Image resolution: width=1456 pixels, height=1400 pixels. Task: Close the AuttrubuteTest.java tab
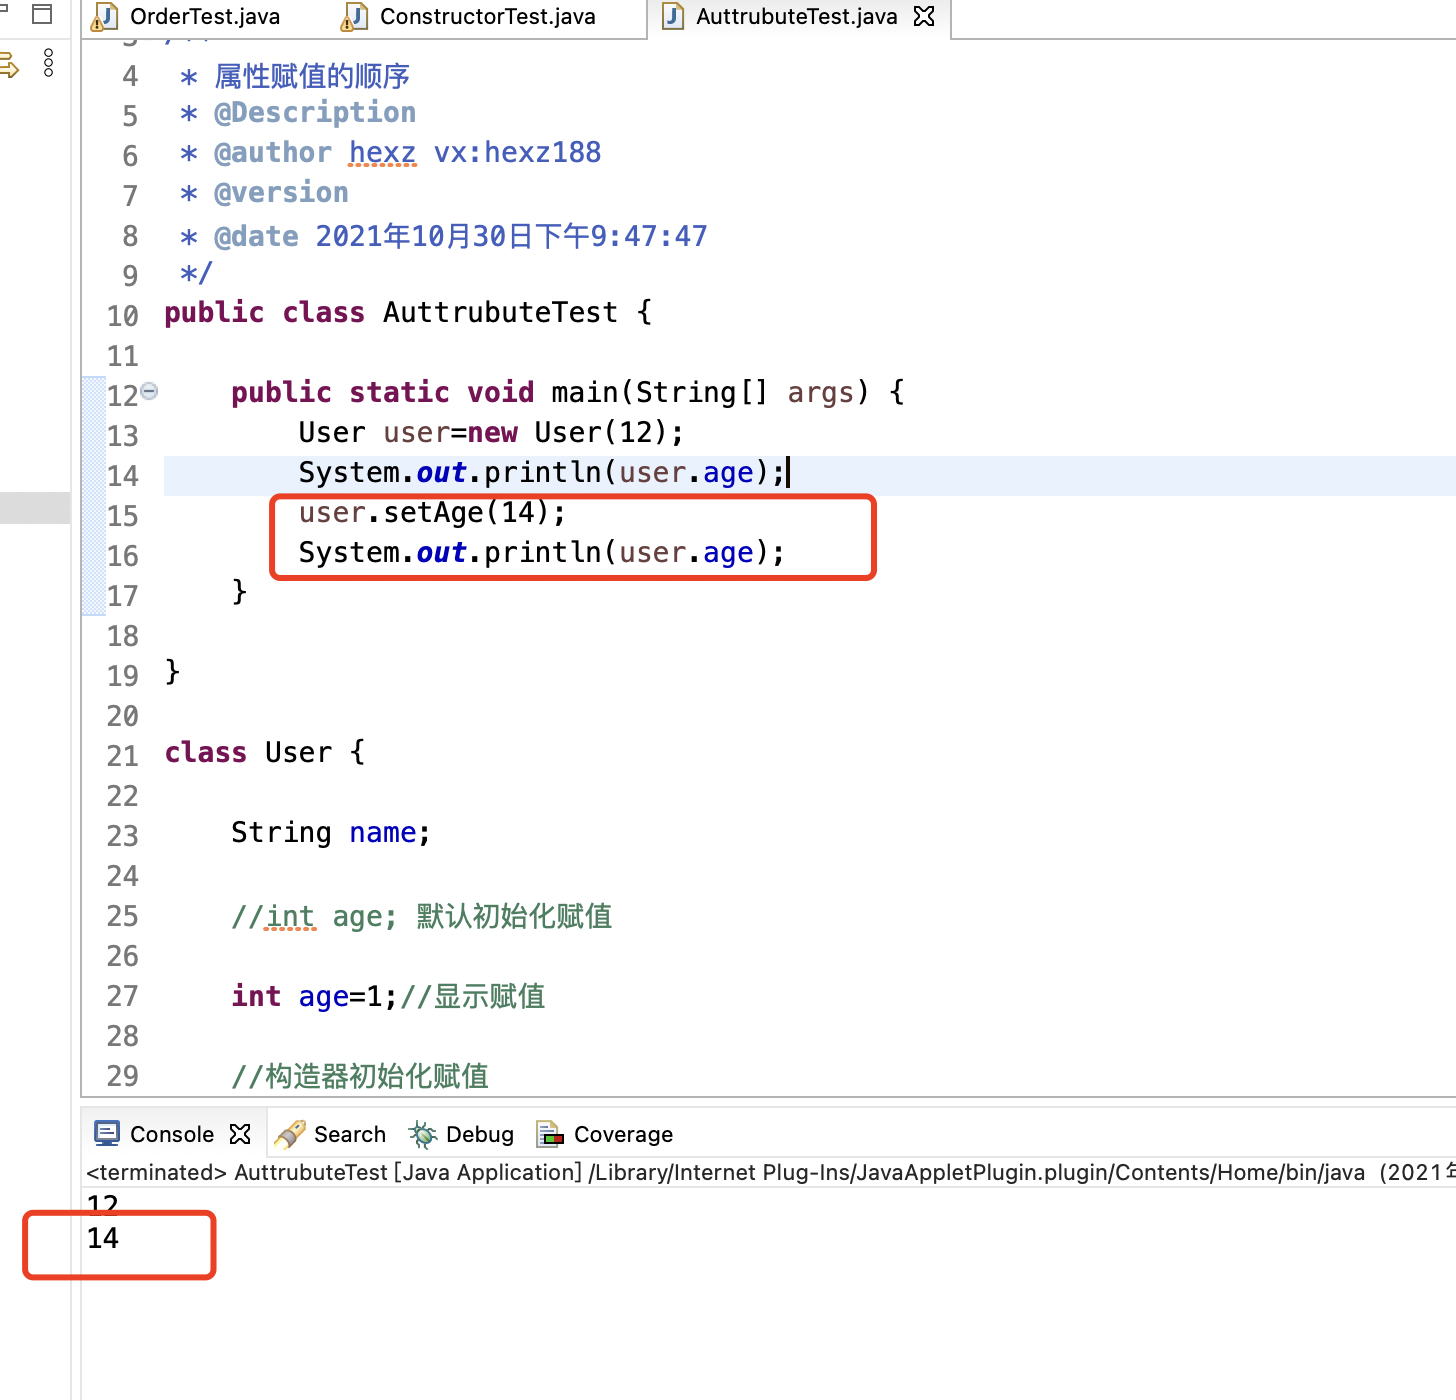tap(924, 16)
